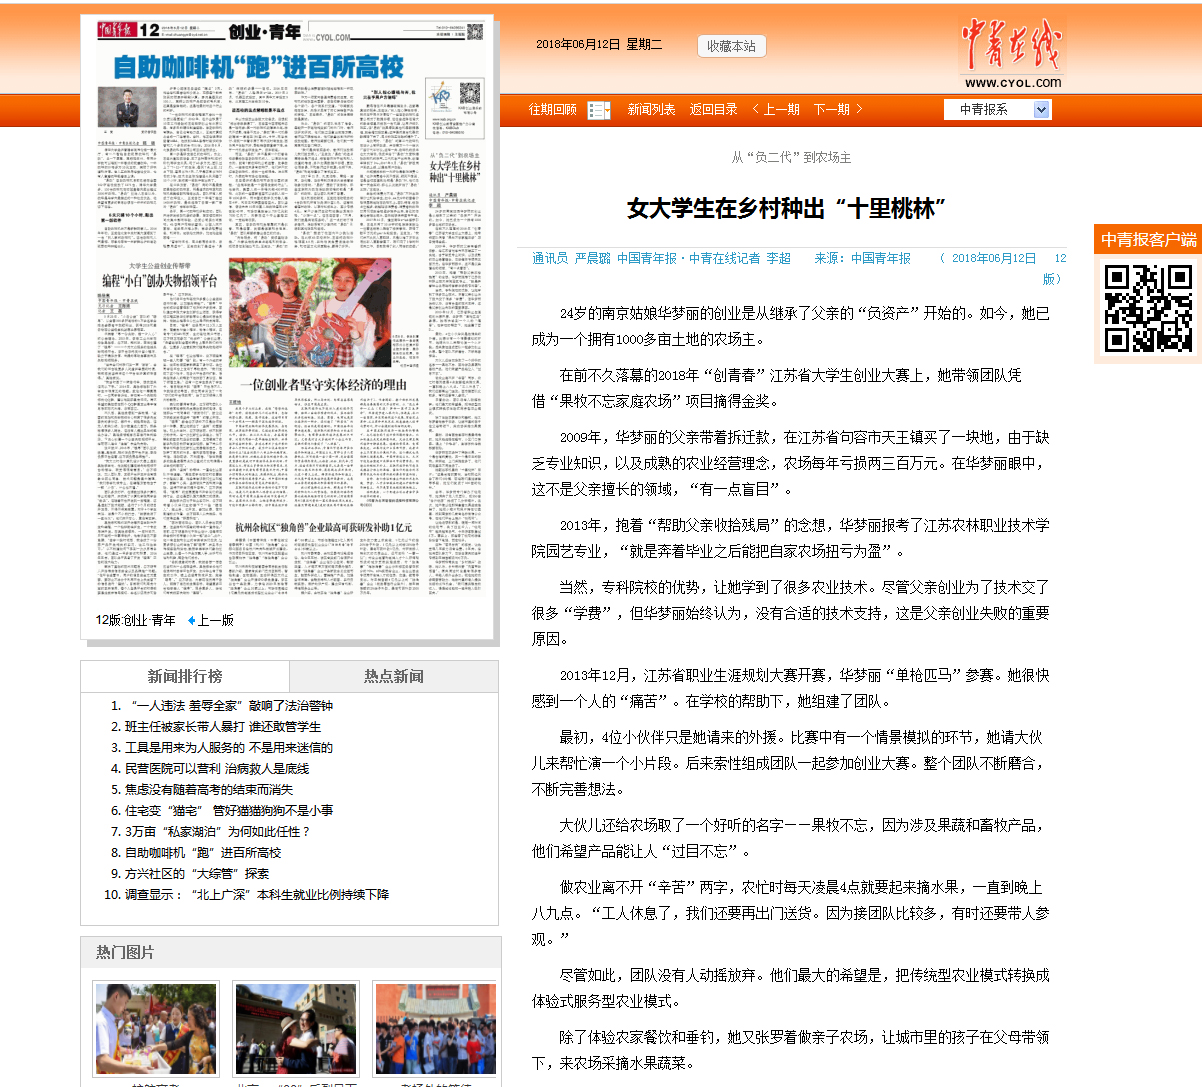Click 编程"小白"创办失物招领平台 on the newspaper page
This screenshot has width=1202, height=1087.
coord(160,281)
